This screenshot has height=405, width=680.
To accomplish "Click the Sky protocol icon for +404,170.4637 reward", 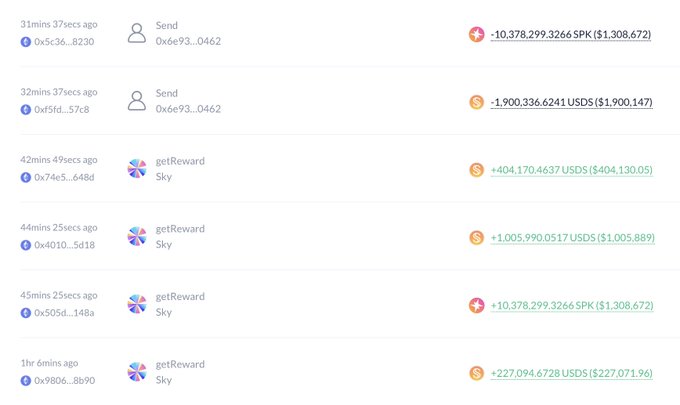I will [138, 169].
